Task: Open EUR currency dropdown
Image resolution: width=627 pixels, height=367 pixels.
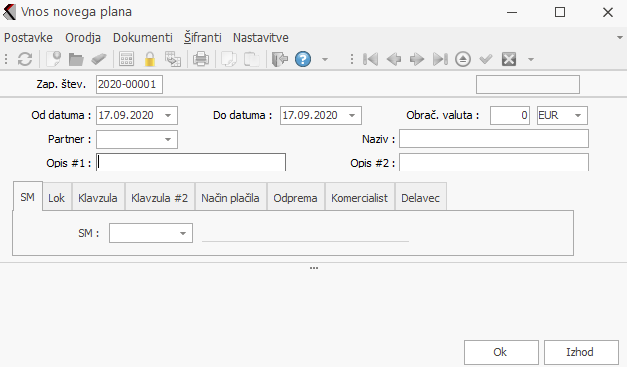Action: (578, 116)
